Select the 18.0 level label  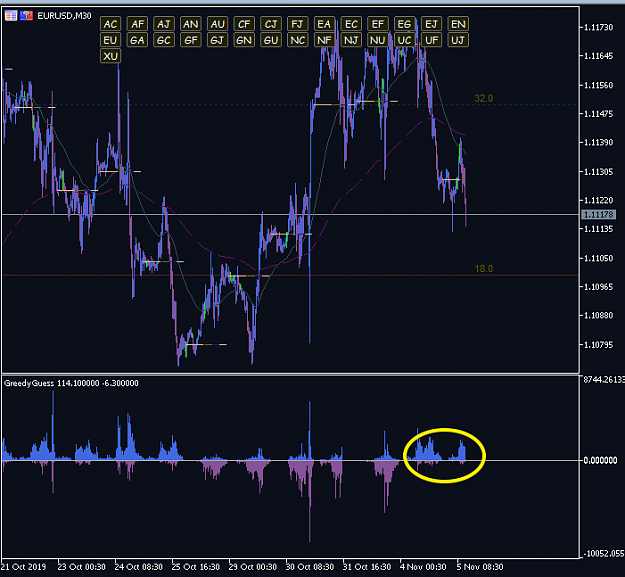484,269
